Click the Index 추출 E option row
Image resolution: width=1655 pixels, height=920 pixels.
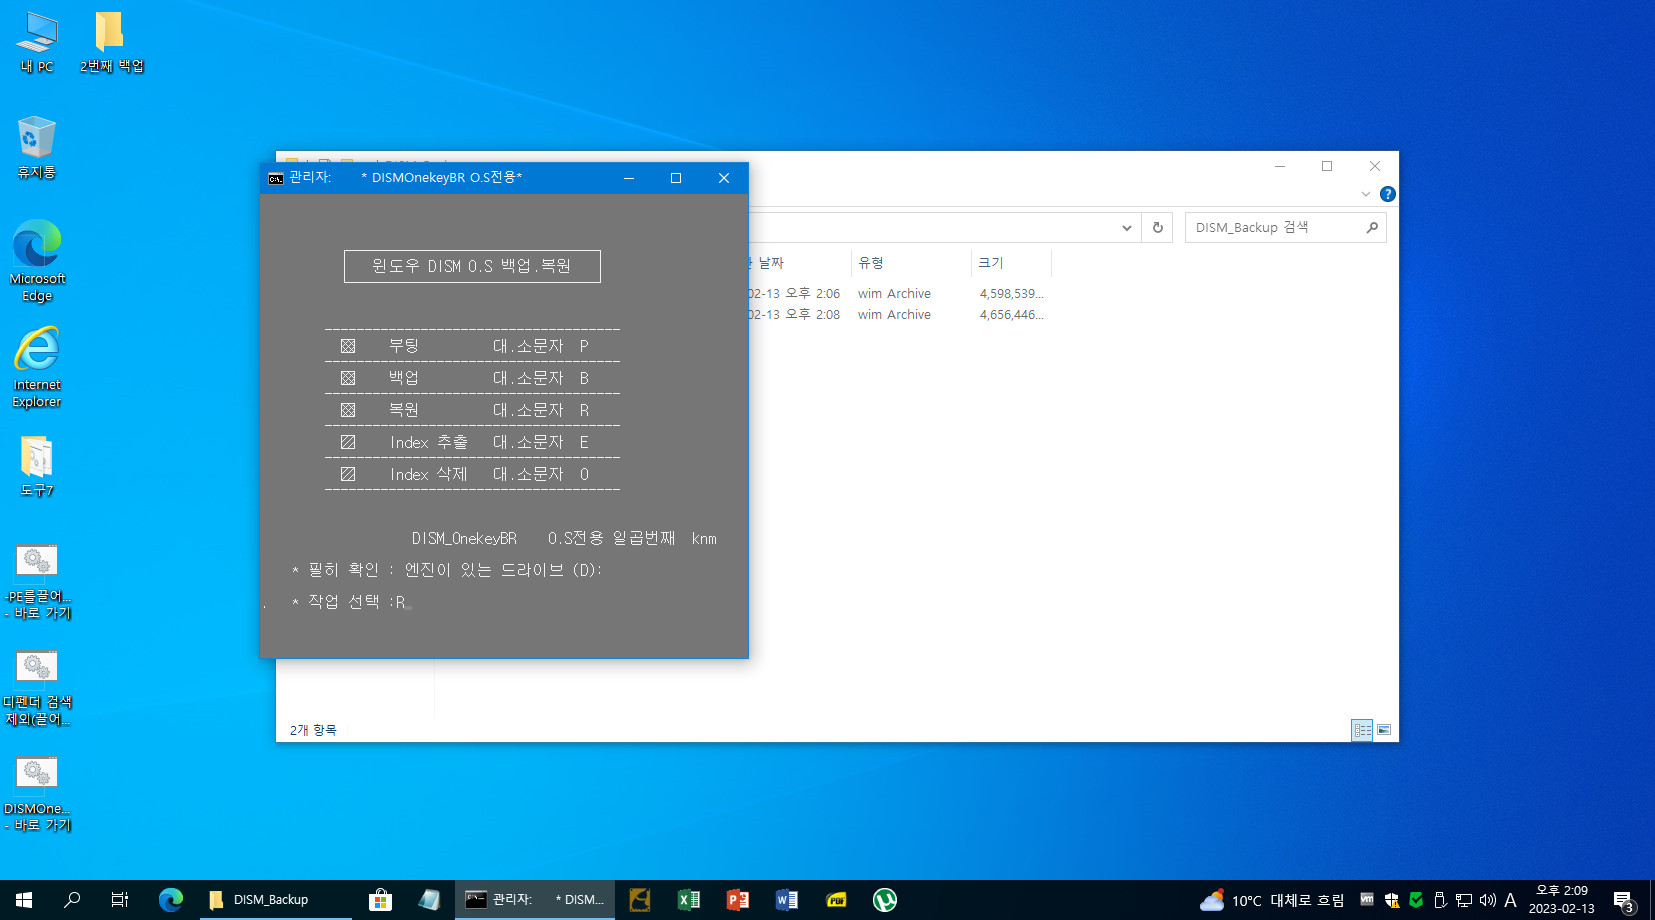click(472, 442)
